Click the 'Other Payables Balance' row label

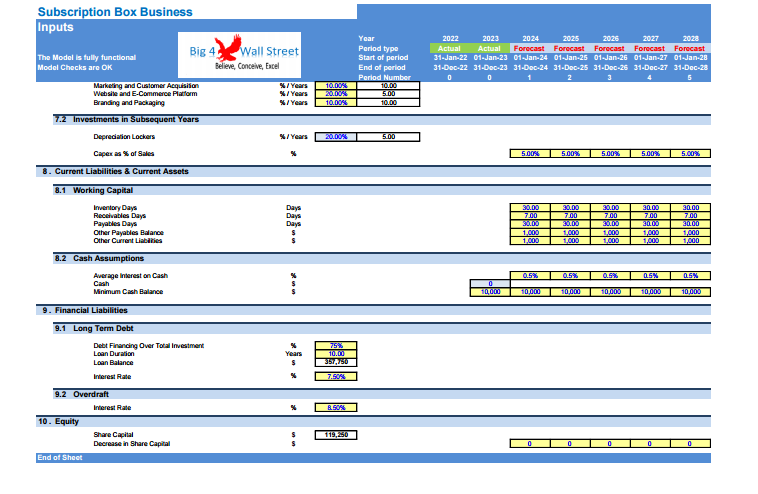(129, 232)
